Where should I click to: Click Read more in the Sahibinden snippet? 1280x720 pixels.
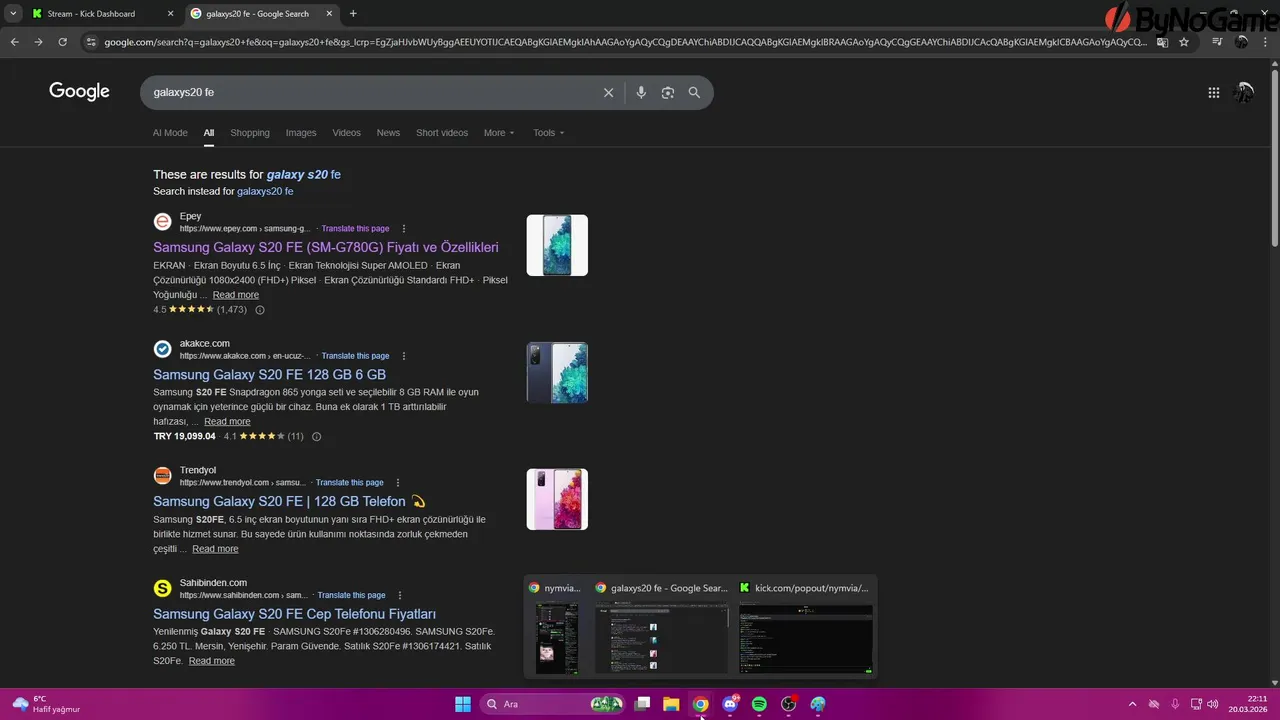(212, 661)
